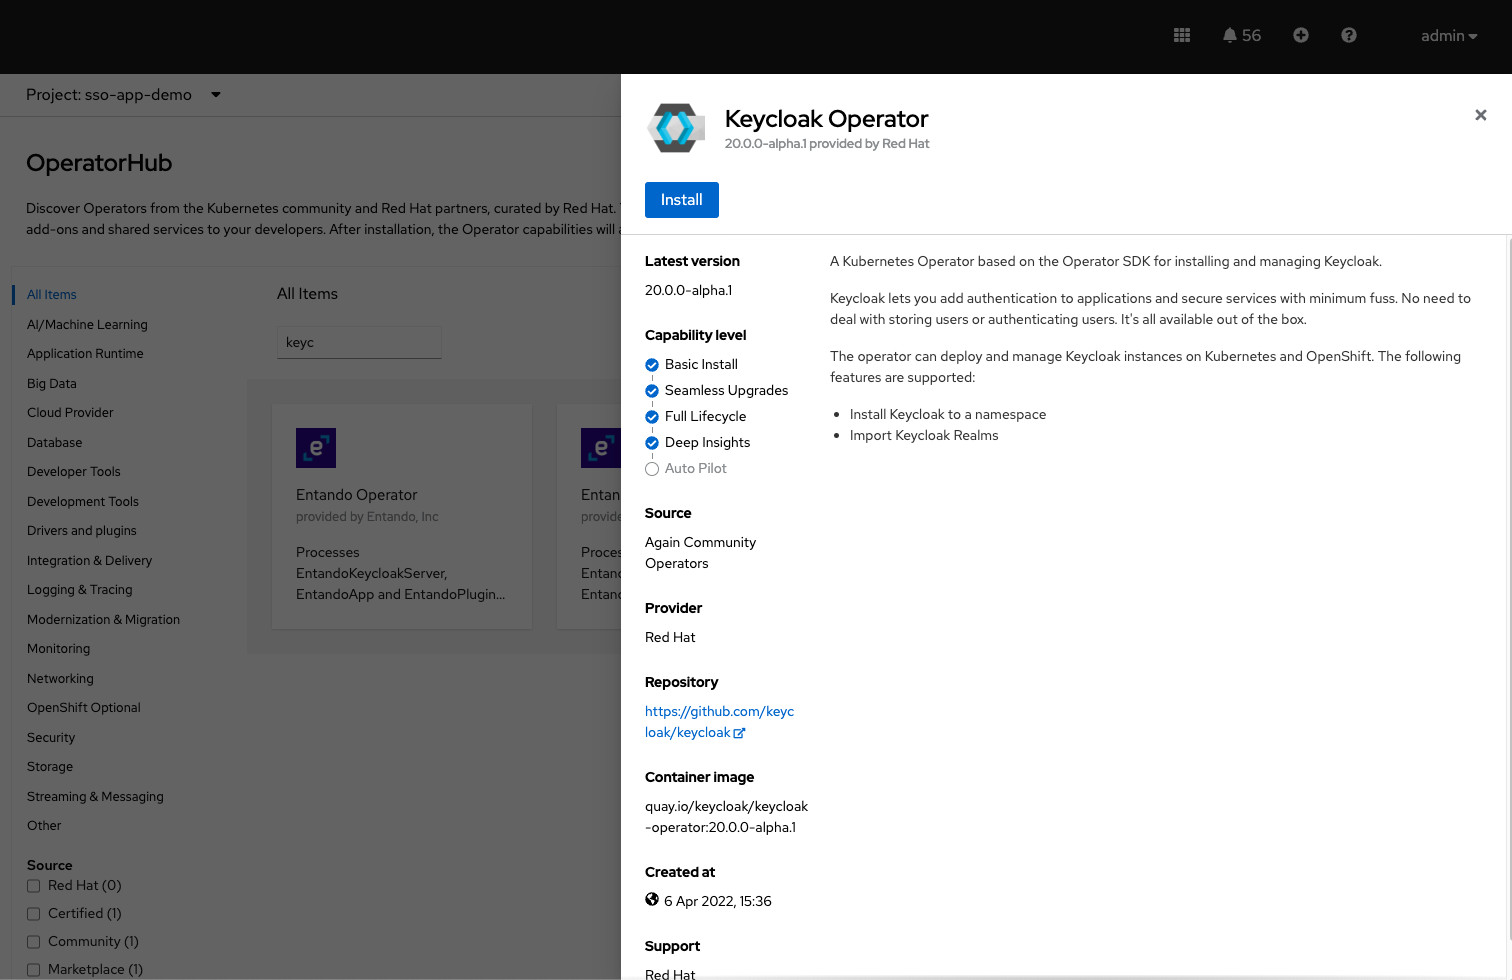1512x980 pixels.
Task: Switch to the Monitoring category
Action: click(58, 648)
